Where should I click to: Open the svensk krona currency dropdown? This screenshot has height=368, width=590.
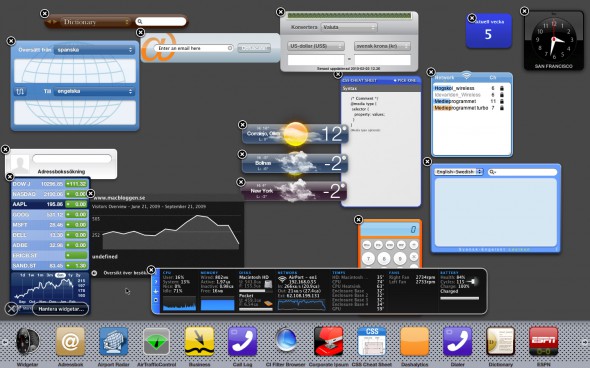pyautogui.click(x=382, y=46)
